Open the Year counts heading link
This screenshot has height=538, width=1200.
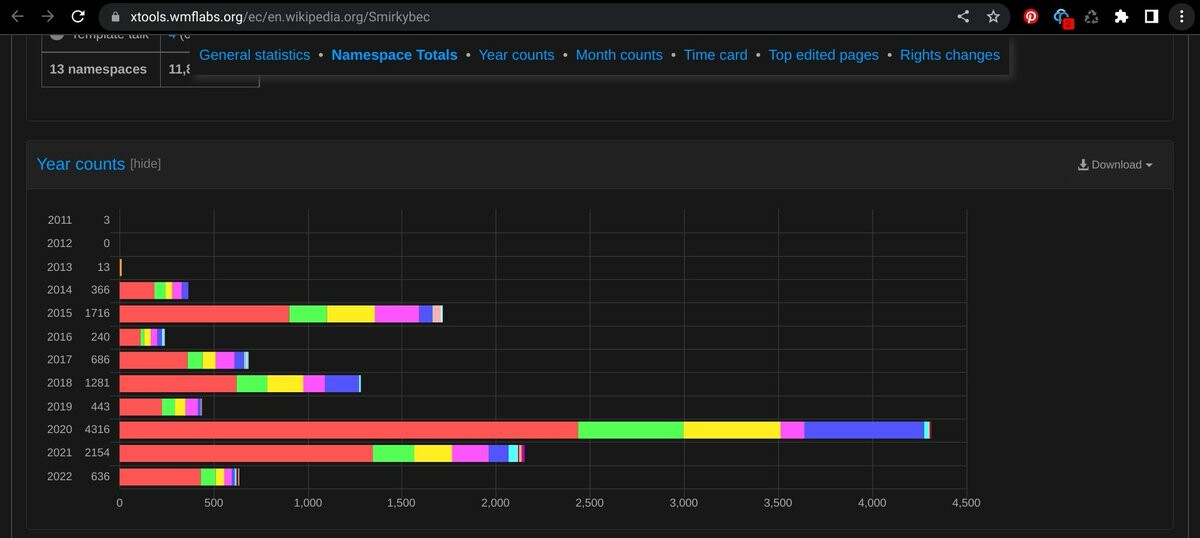pyautogui.click(x=80, y=164)
